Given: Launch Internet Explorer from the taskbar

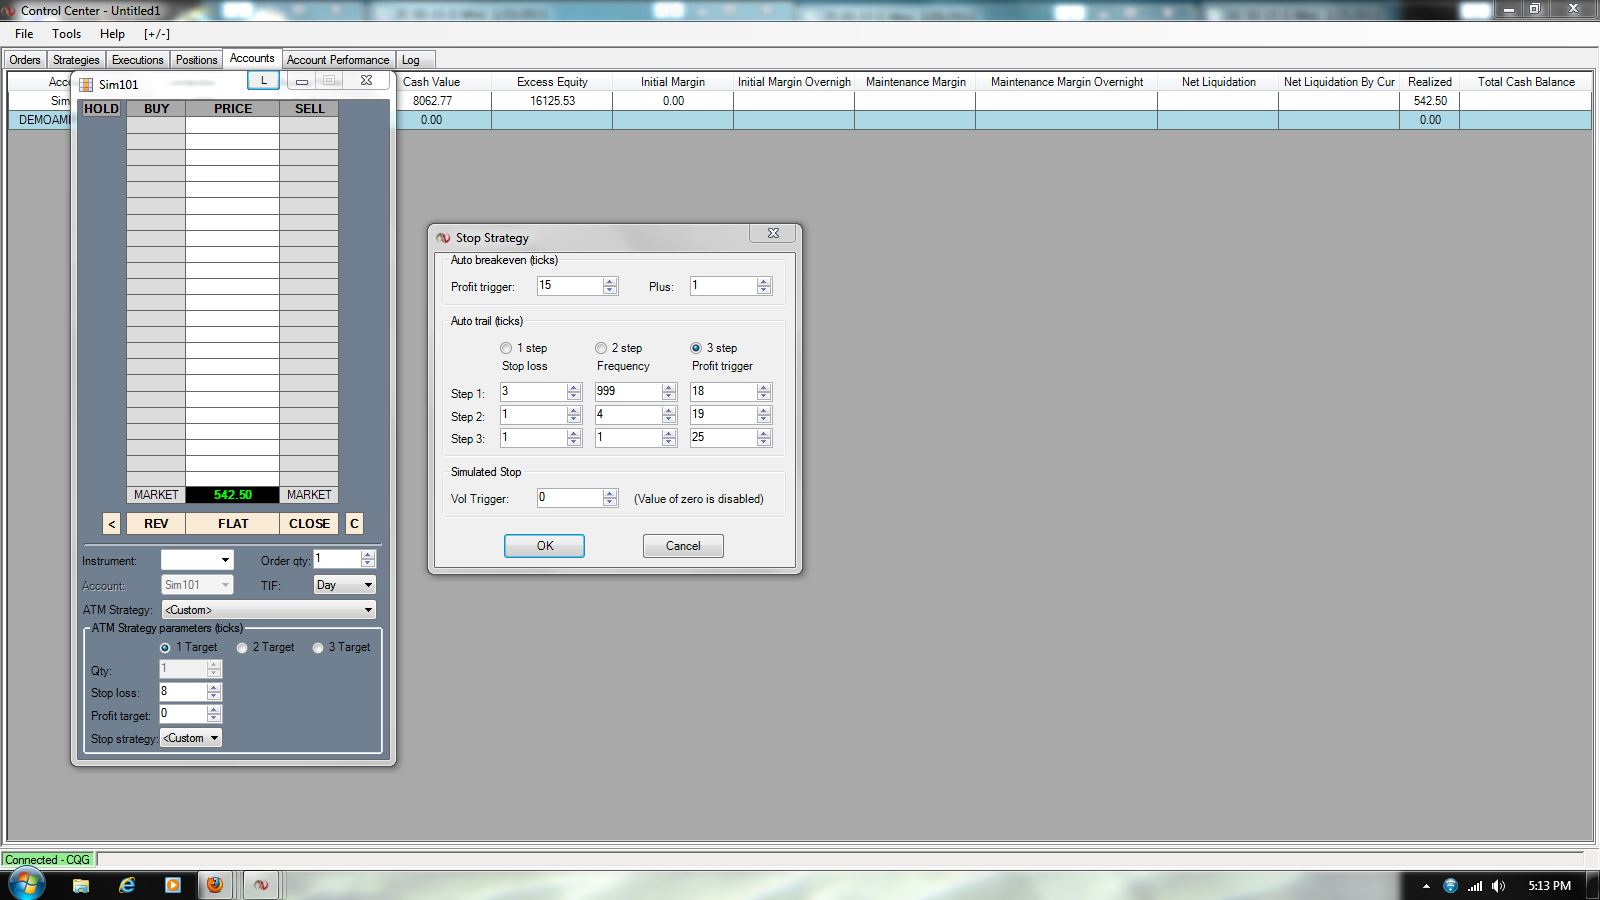Looking at the screenshot, I should pyautogui.click(x=127, y=885).
